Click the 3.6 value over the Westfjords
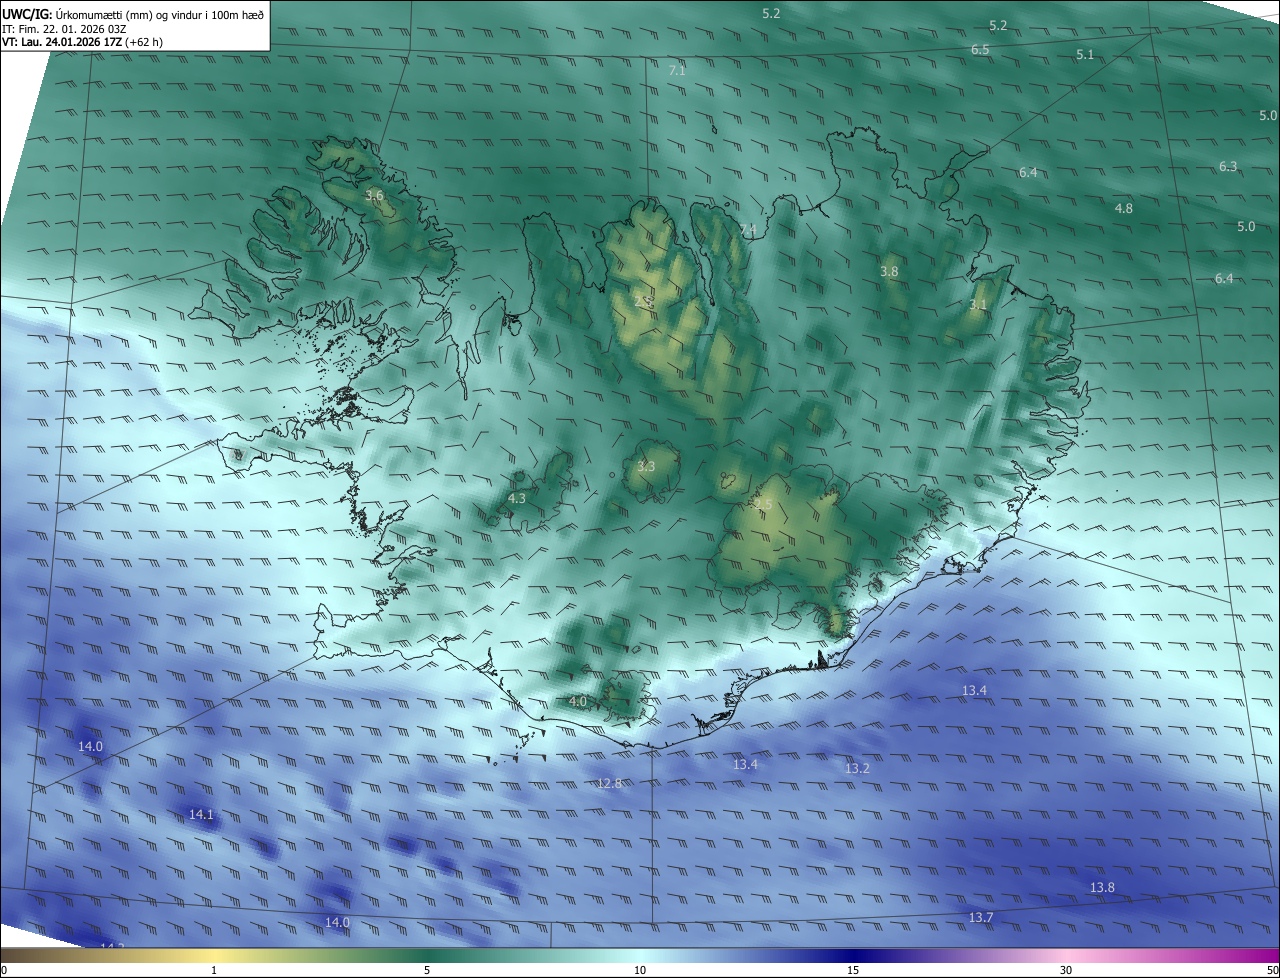The height and width of the screenshot is (978, 1280). 374,196
